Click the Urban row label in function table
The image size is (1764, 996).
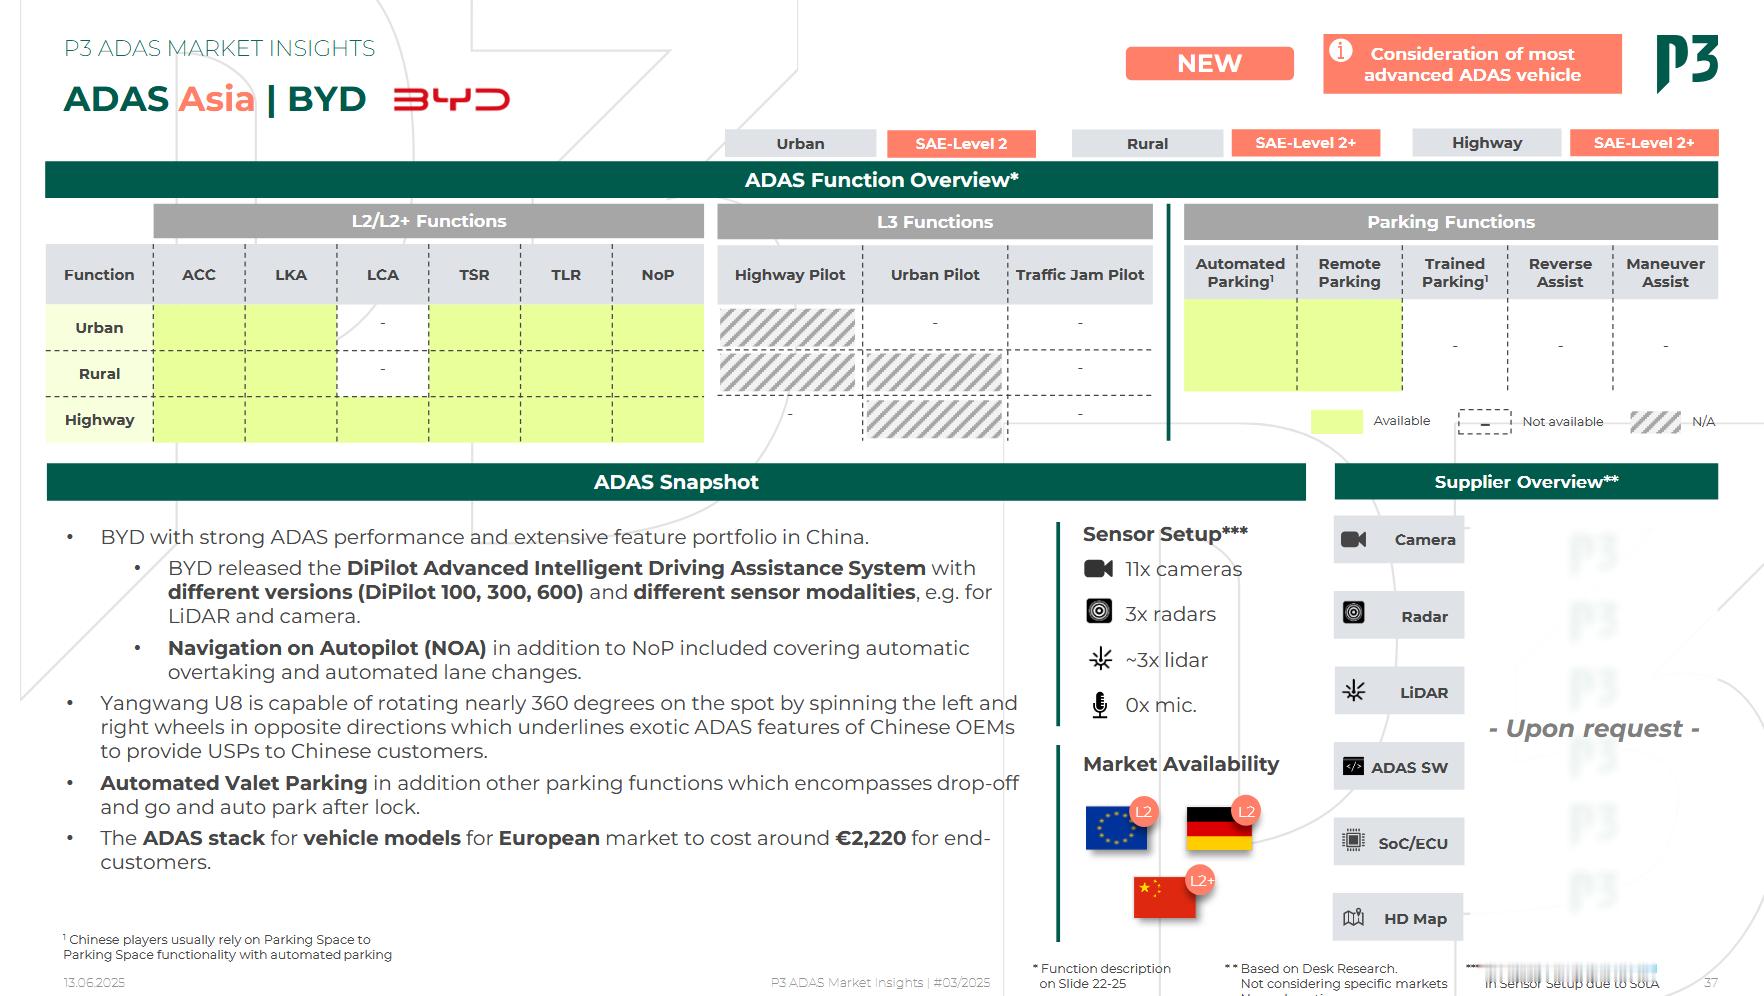[x=99, y=327]
